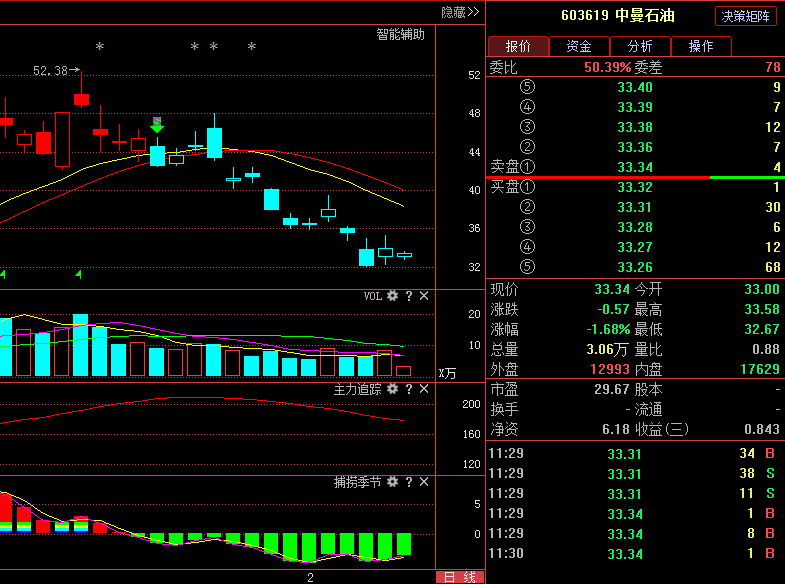
Task: Hide the side panel via 隐藏>>
Action: [x=460, y=12]
